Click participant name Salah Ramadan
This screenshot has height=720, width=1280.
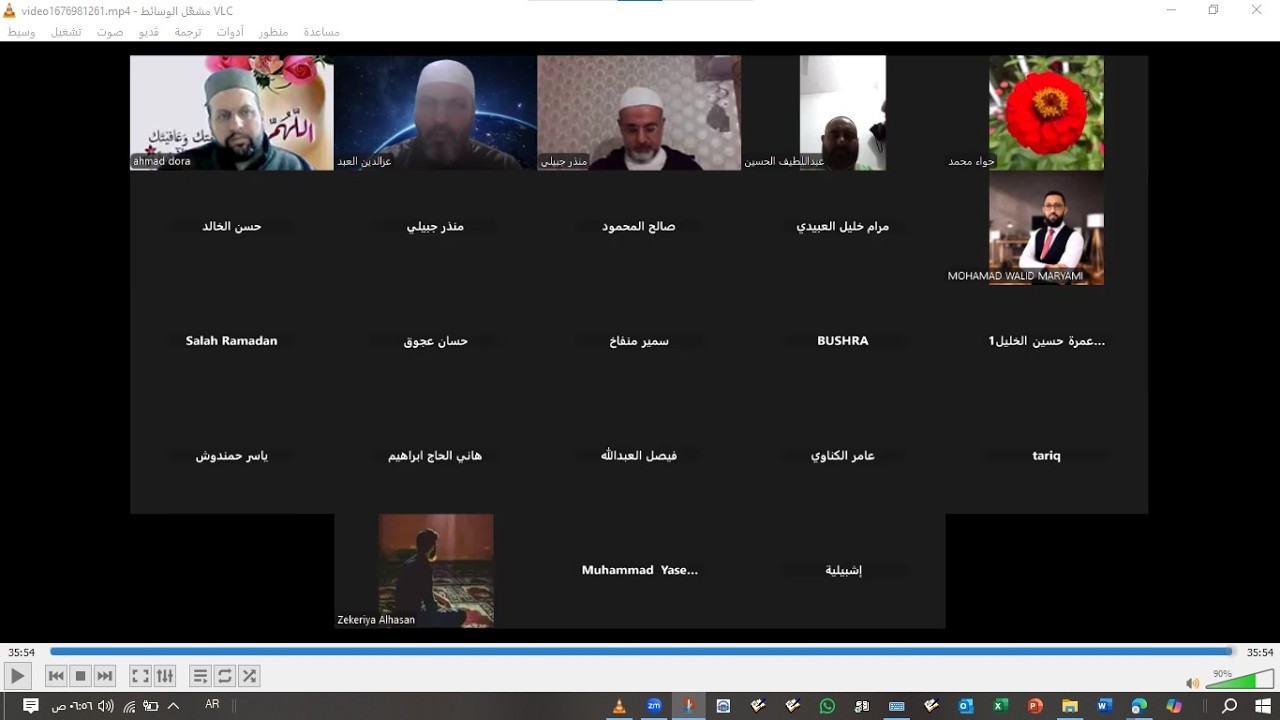pos(231,341)
